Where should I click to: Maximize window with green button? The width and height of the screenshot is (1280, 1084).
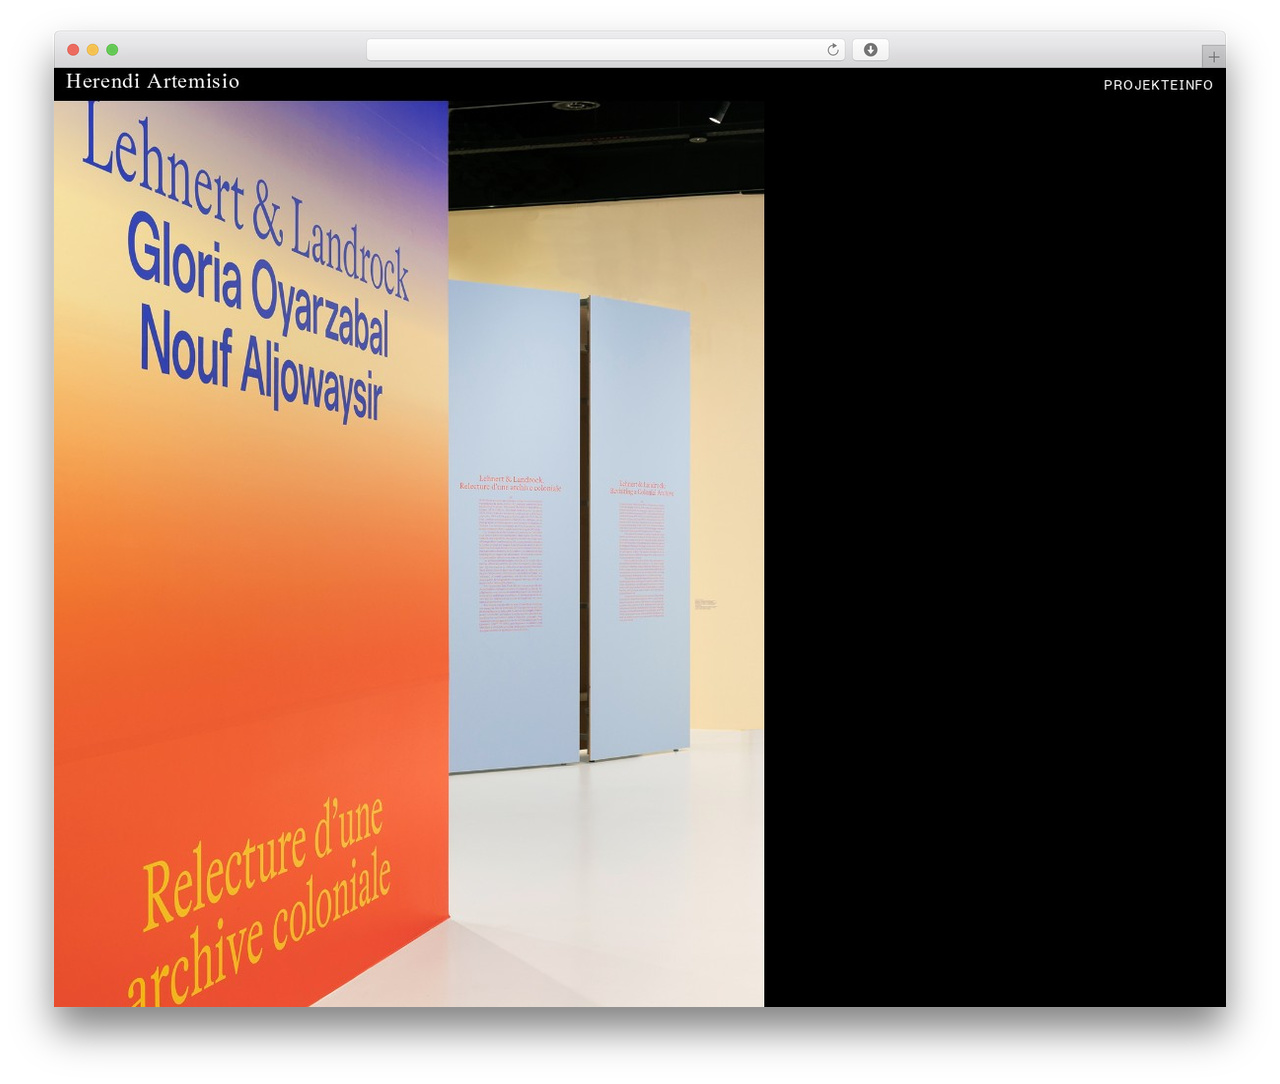coord(112,50)
